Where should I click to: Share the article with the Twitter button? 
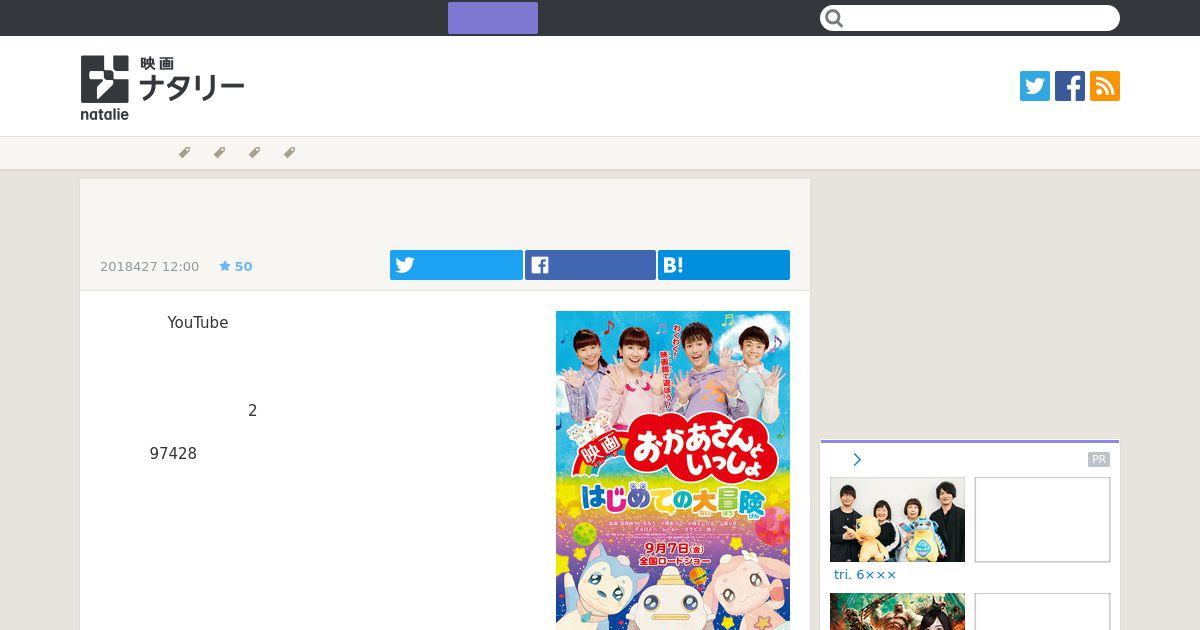(x=456, y=265)
